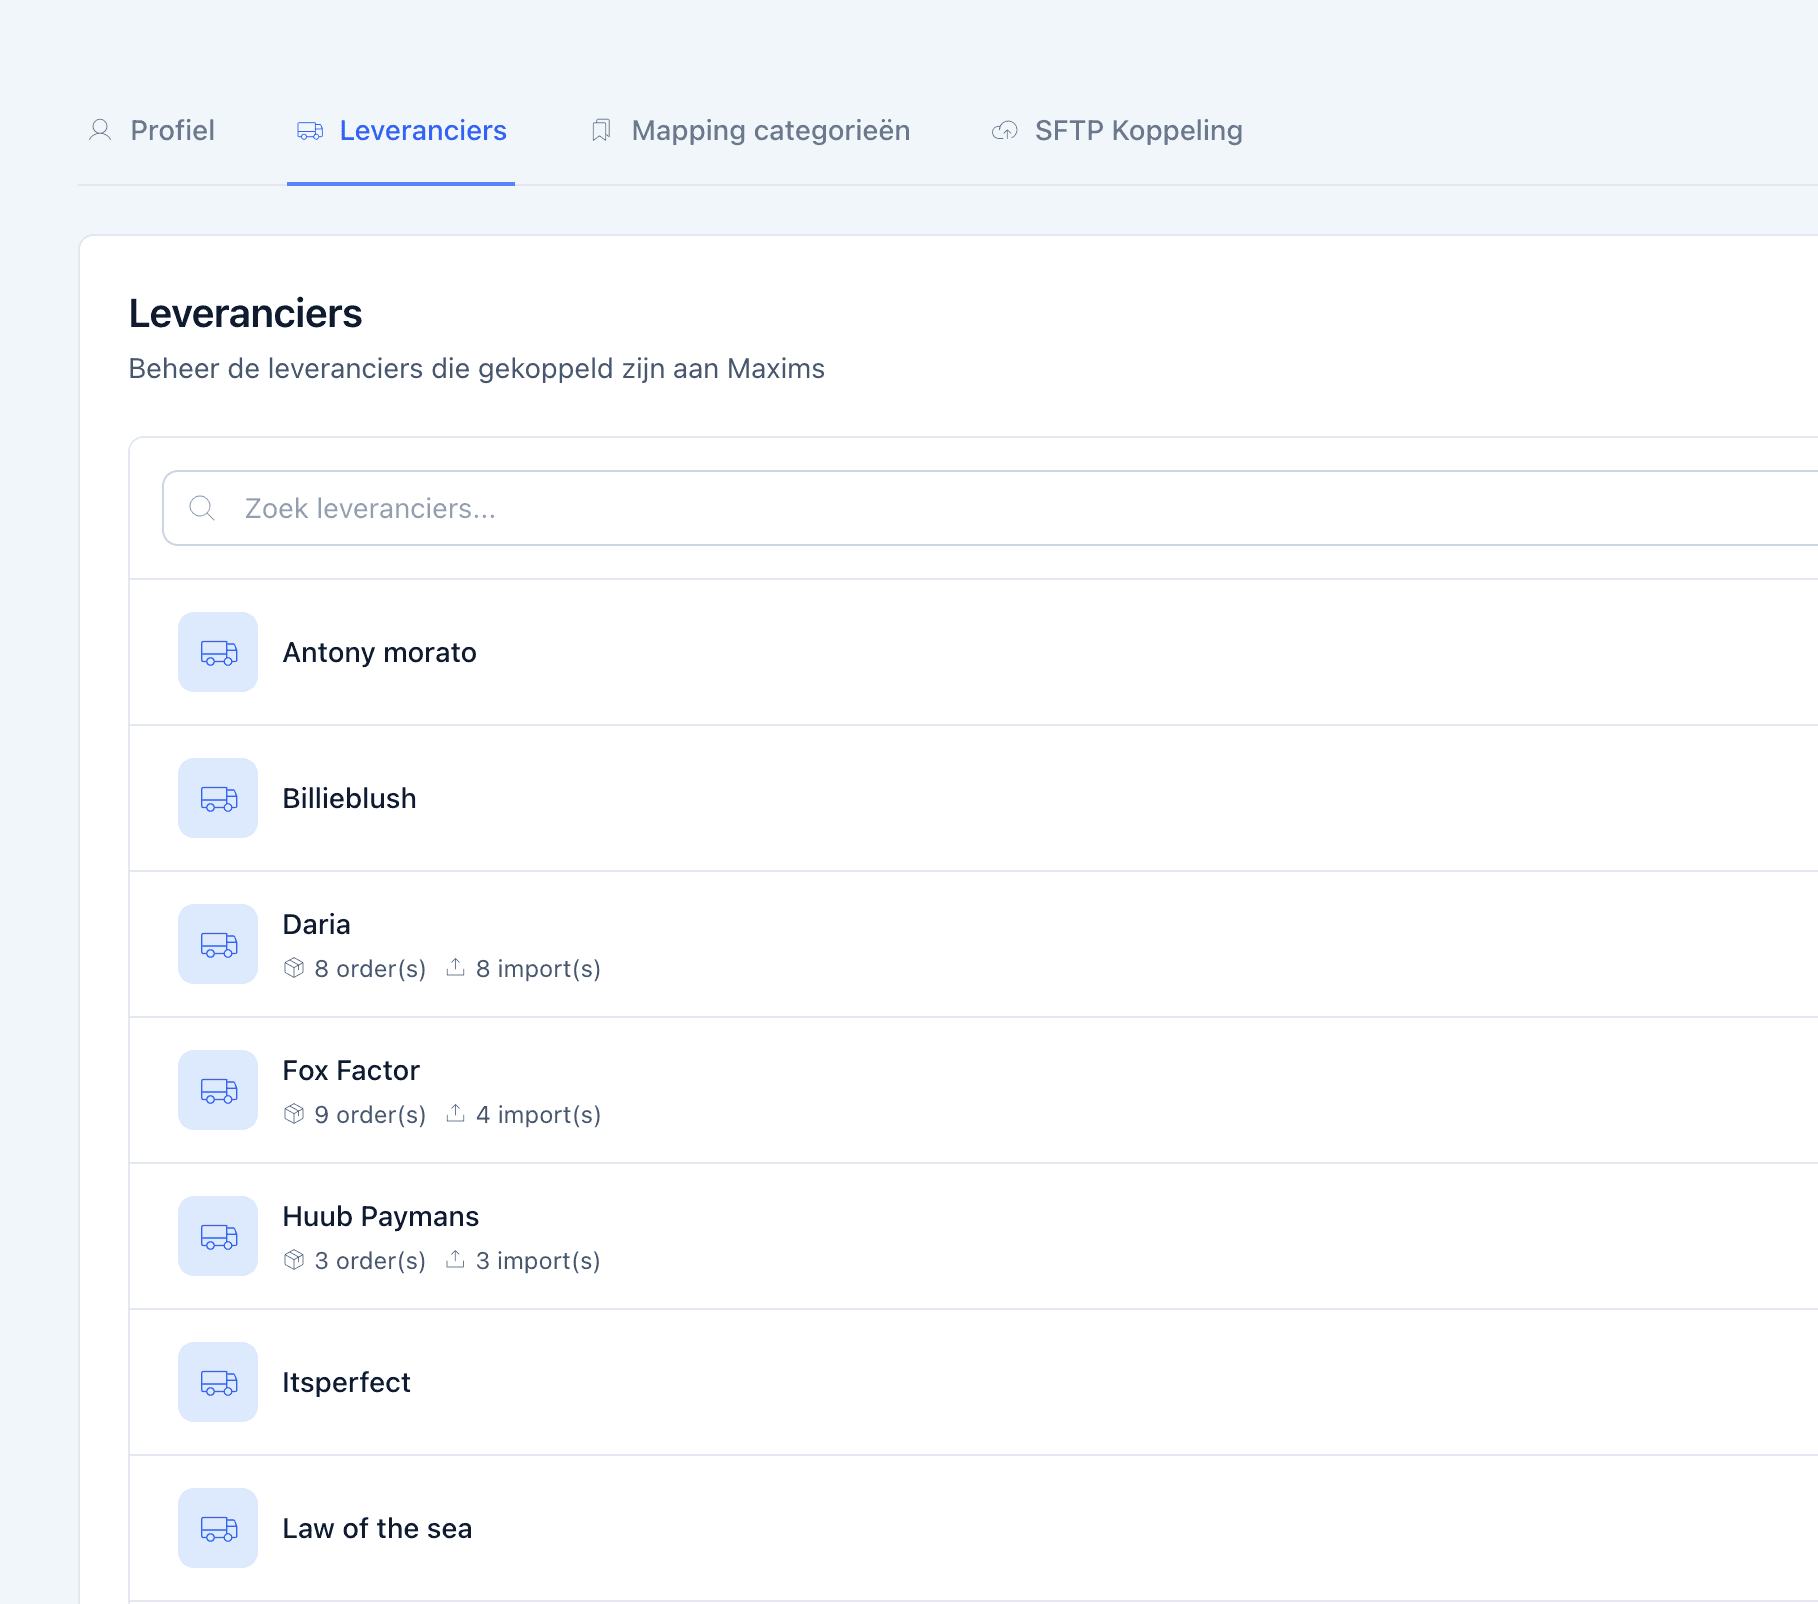The height and width of the screenshot is (1604, 1818).
Task: Switch to the Mapping categorieën tab
Action: tap(770, 130)
